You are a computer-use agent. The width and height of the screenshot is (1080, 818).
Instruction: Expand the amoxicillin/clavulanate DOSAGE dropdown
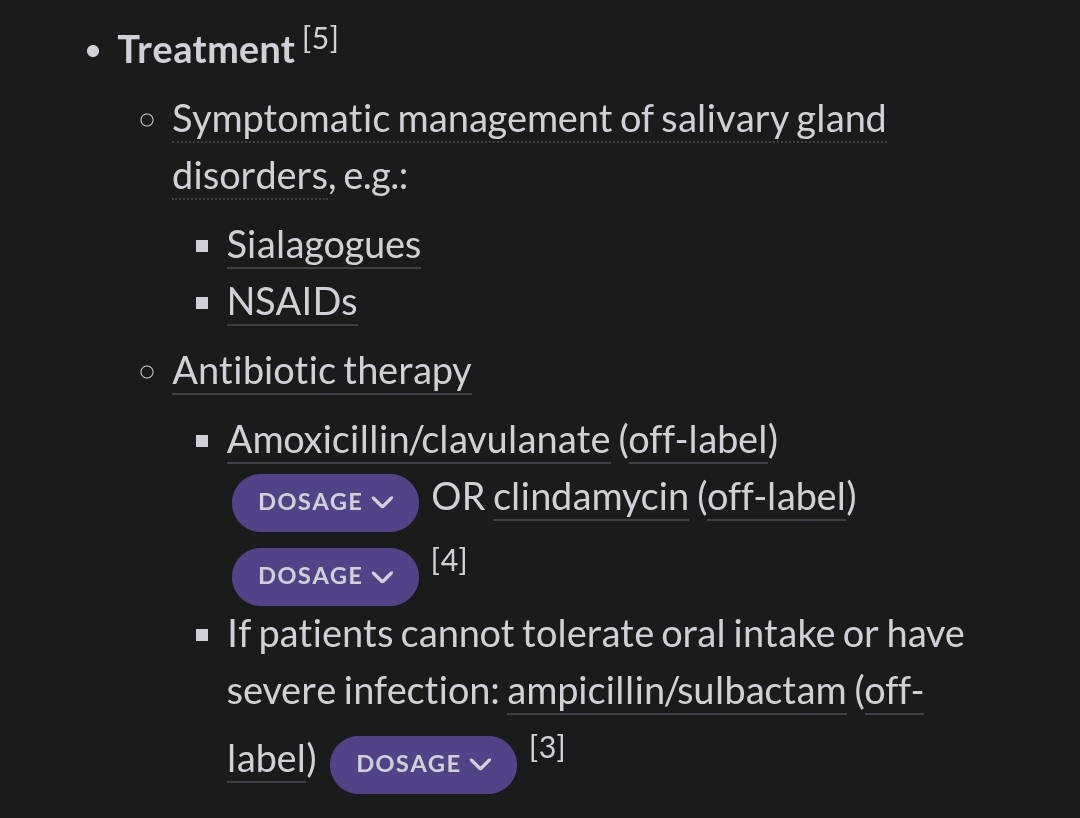324,502
